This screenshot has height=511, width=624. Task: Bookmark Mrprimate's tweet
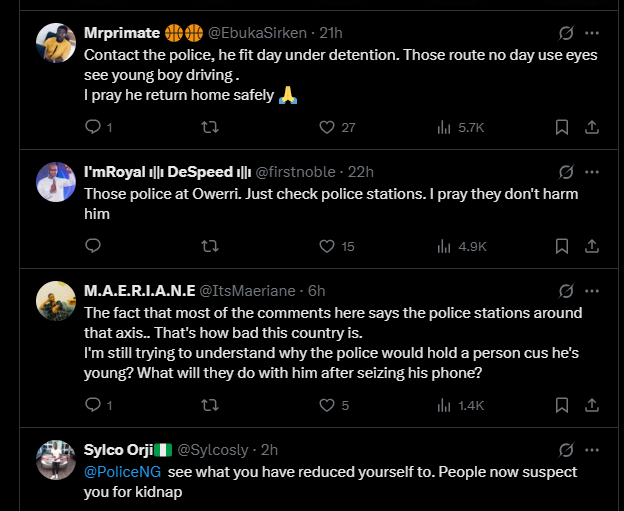562,127
